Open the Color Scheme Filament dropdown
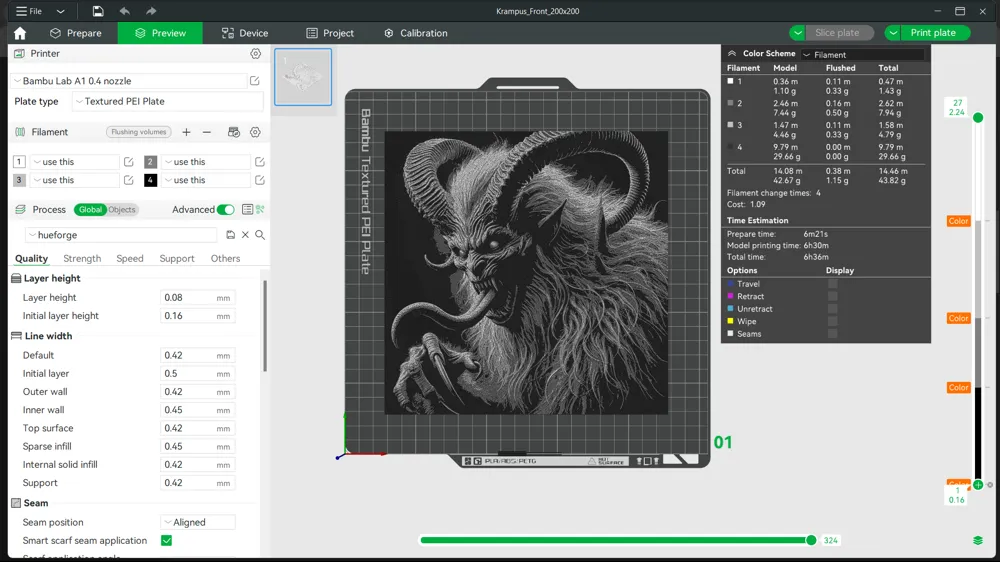The width and height of the screenshot is (1000, 562). pyautogui.click(x=862, y=54)
